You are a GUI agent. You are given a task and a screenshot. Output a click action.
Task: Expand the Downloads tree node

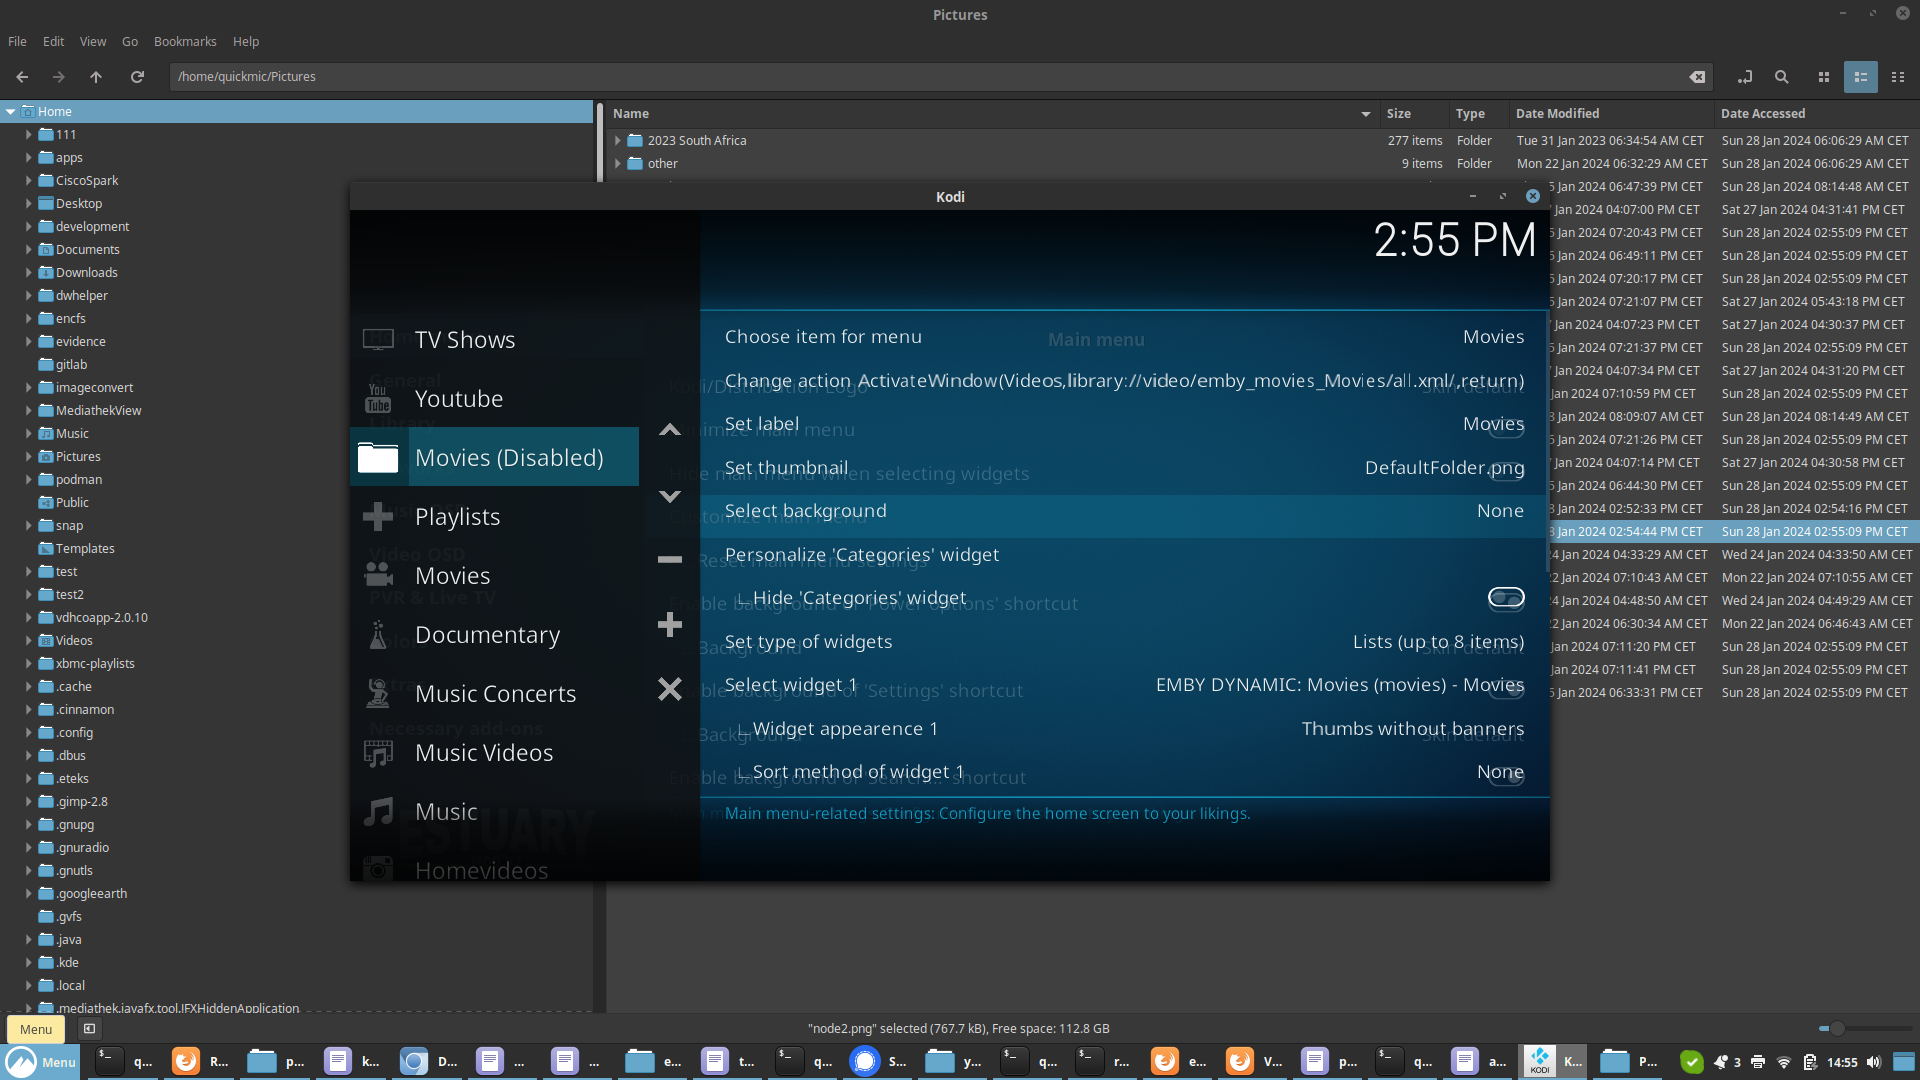coord(29,273)
